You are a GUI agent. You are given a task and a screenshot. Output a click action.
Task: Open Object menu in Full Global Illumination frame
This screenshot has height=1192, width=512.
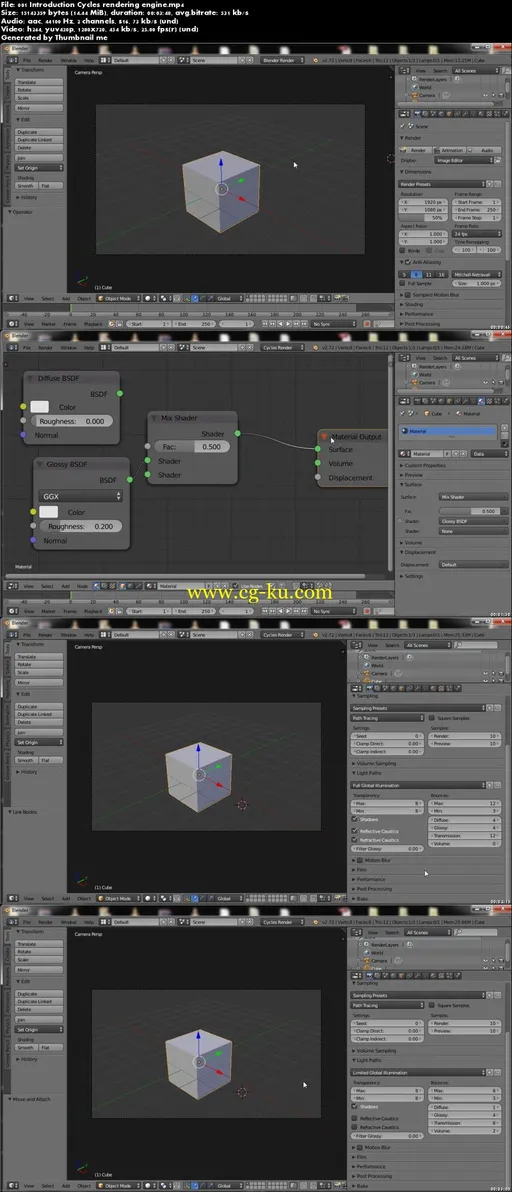tap(84, 898)
